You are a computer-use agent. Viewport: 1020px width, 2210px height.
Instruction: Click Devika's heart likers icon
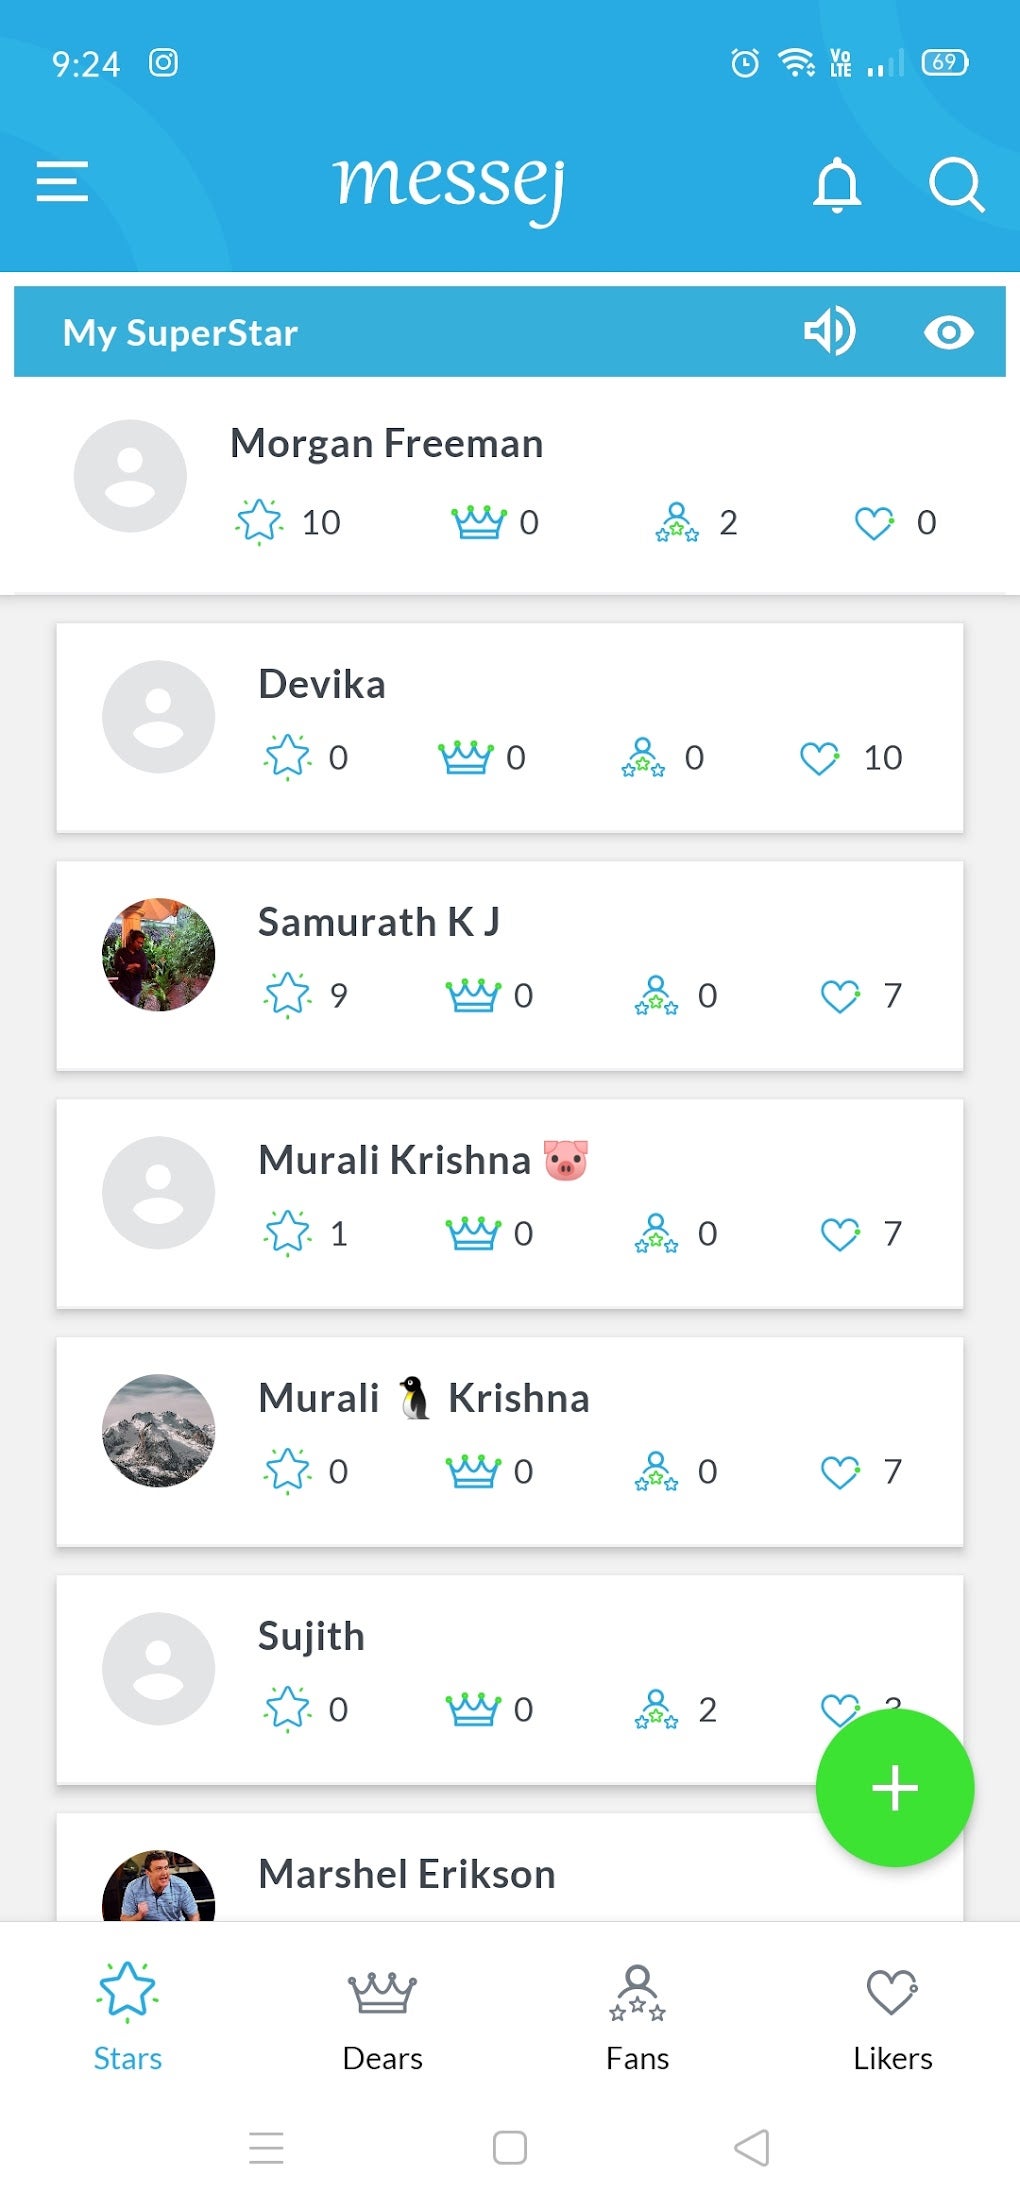pyautogui.click(x=820, y=758)
